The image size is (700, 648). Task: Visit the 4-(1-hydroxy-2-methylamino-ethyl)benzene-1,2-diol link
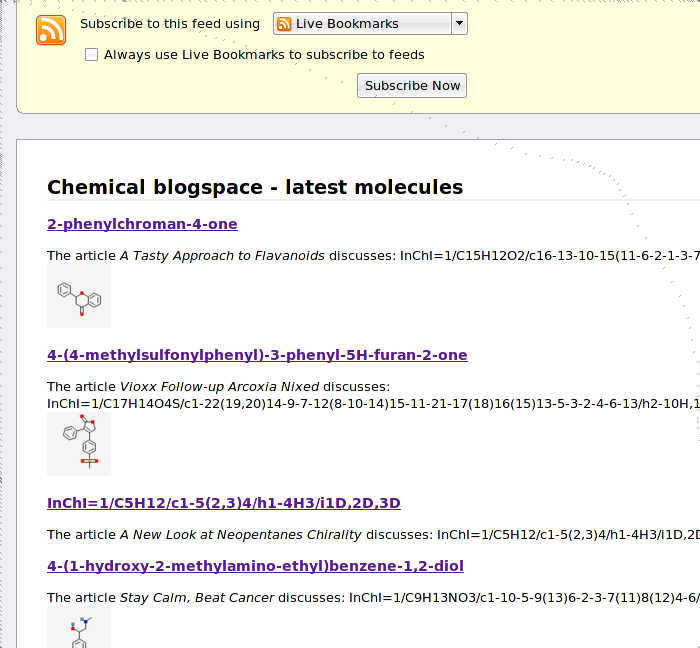click(255, 566)
